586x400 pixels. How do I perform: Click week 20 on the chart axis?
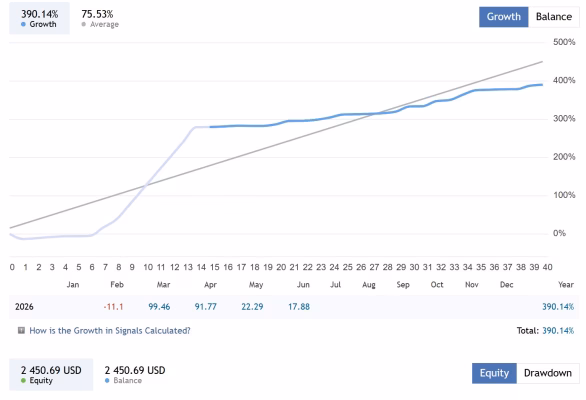click(x=281, y=267)
